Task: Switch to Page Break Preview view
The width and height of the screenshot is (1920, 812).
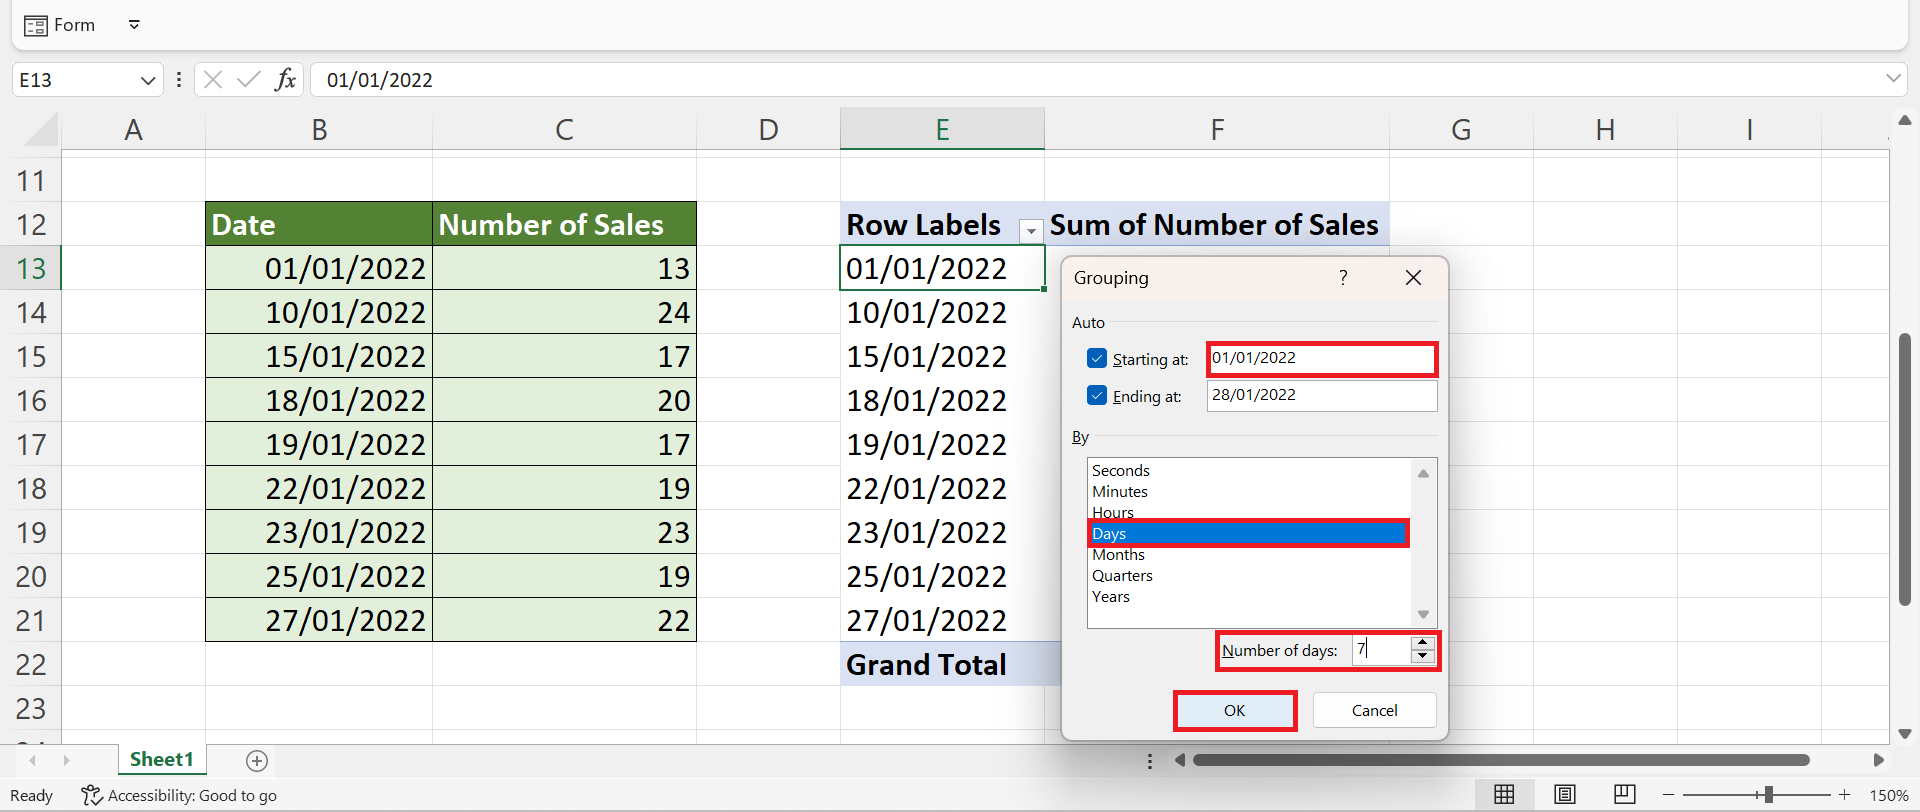Action: click(1625, 795)
